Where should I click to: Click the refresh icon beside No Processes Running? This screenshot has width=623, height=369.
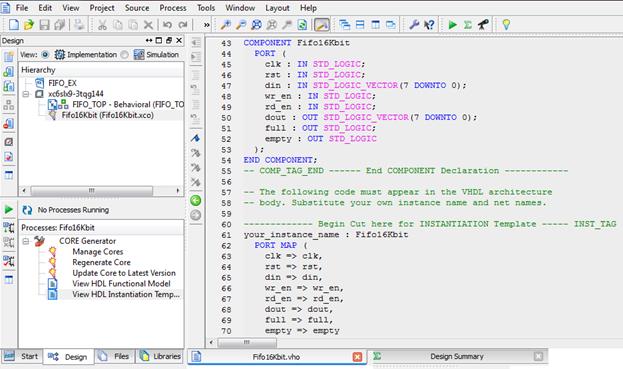click(27, 210)
